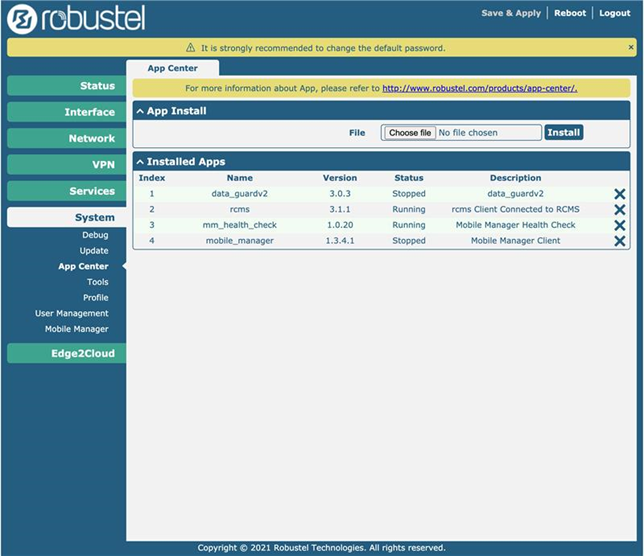
Task: Remove the rcms app using its X icon
Action: pos(619,209)
